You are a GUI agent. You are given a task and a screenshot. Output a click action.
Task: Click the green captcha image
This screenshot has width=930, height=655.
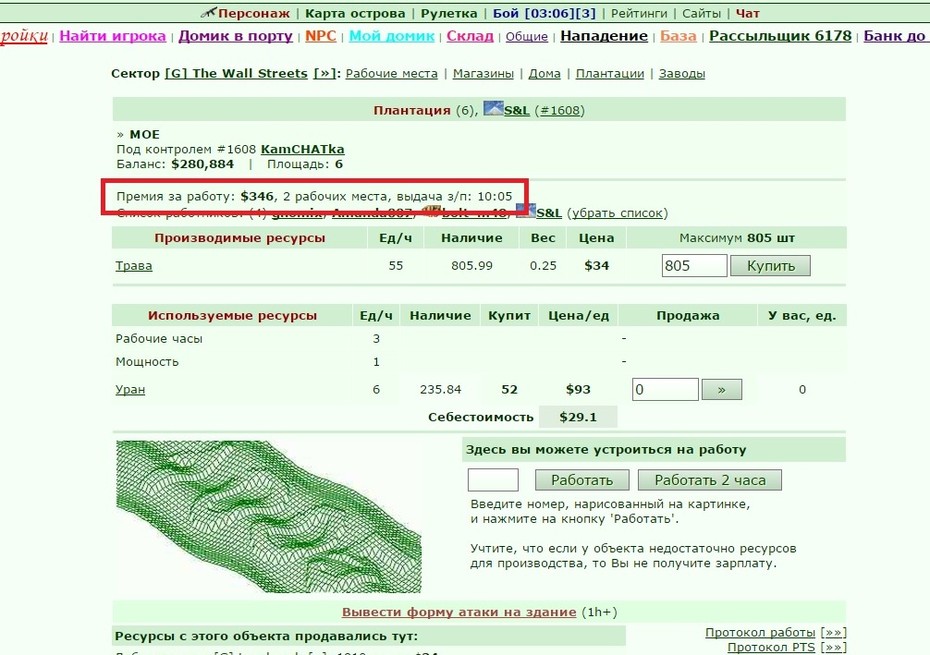pos(269,516)
